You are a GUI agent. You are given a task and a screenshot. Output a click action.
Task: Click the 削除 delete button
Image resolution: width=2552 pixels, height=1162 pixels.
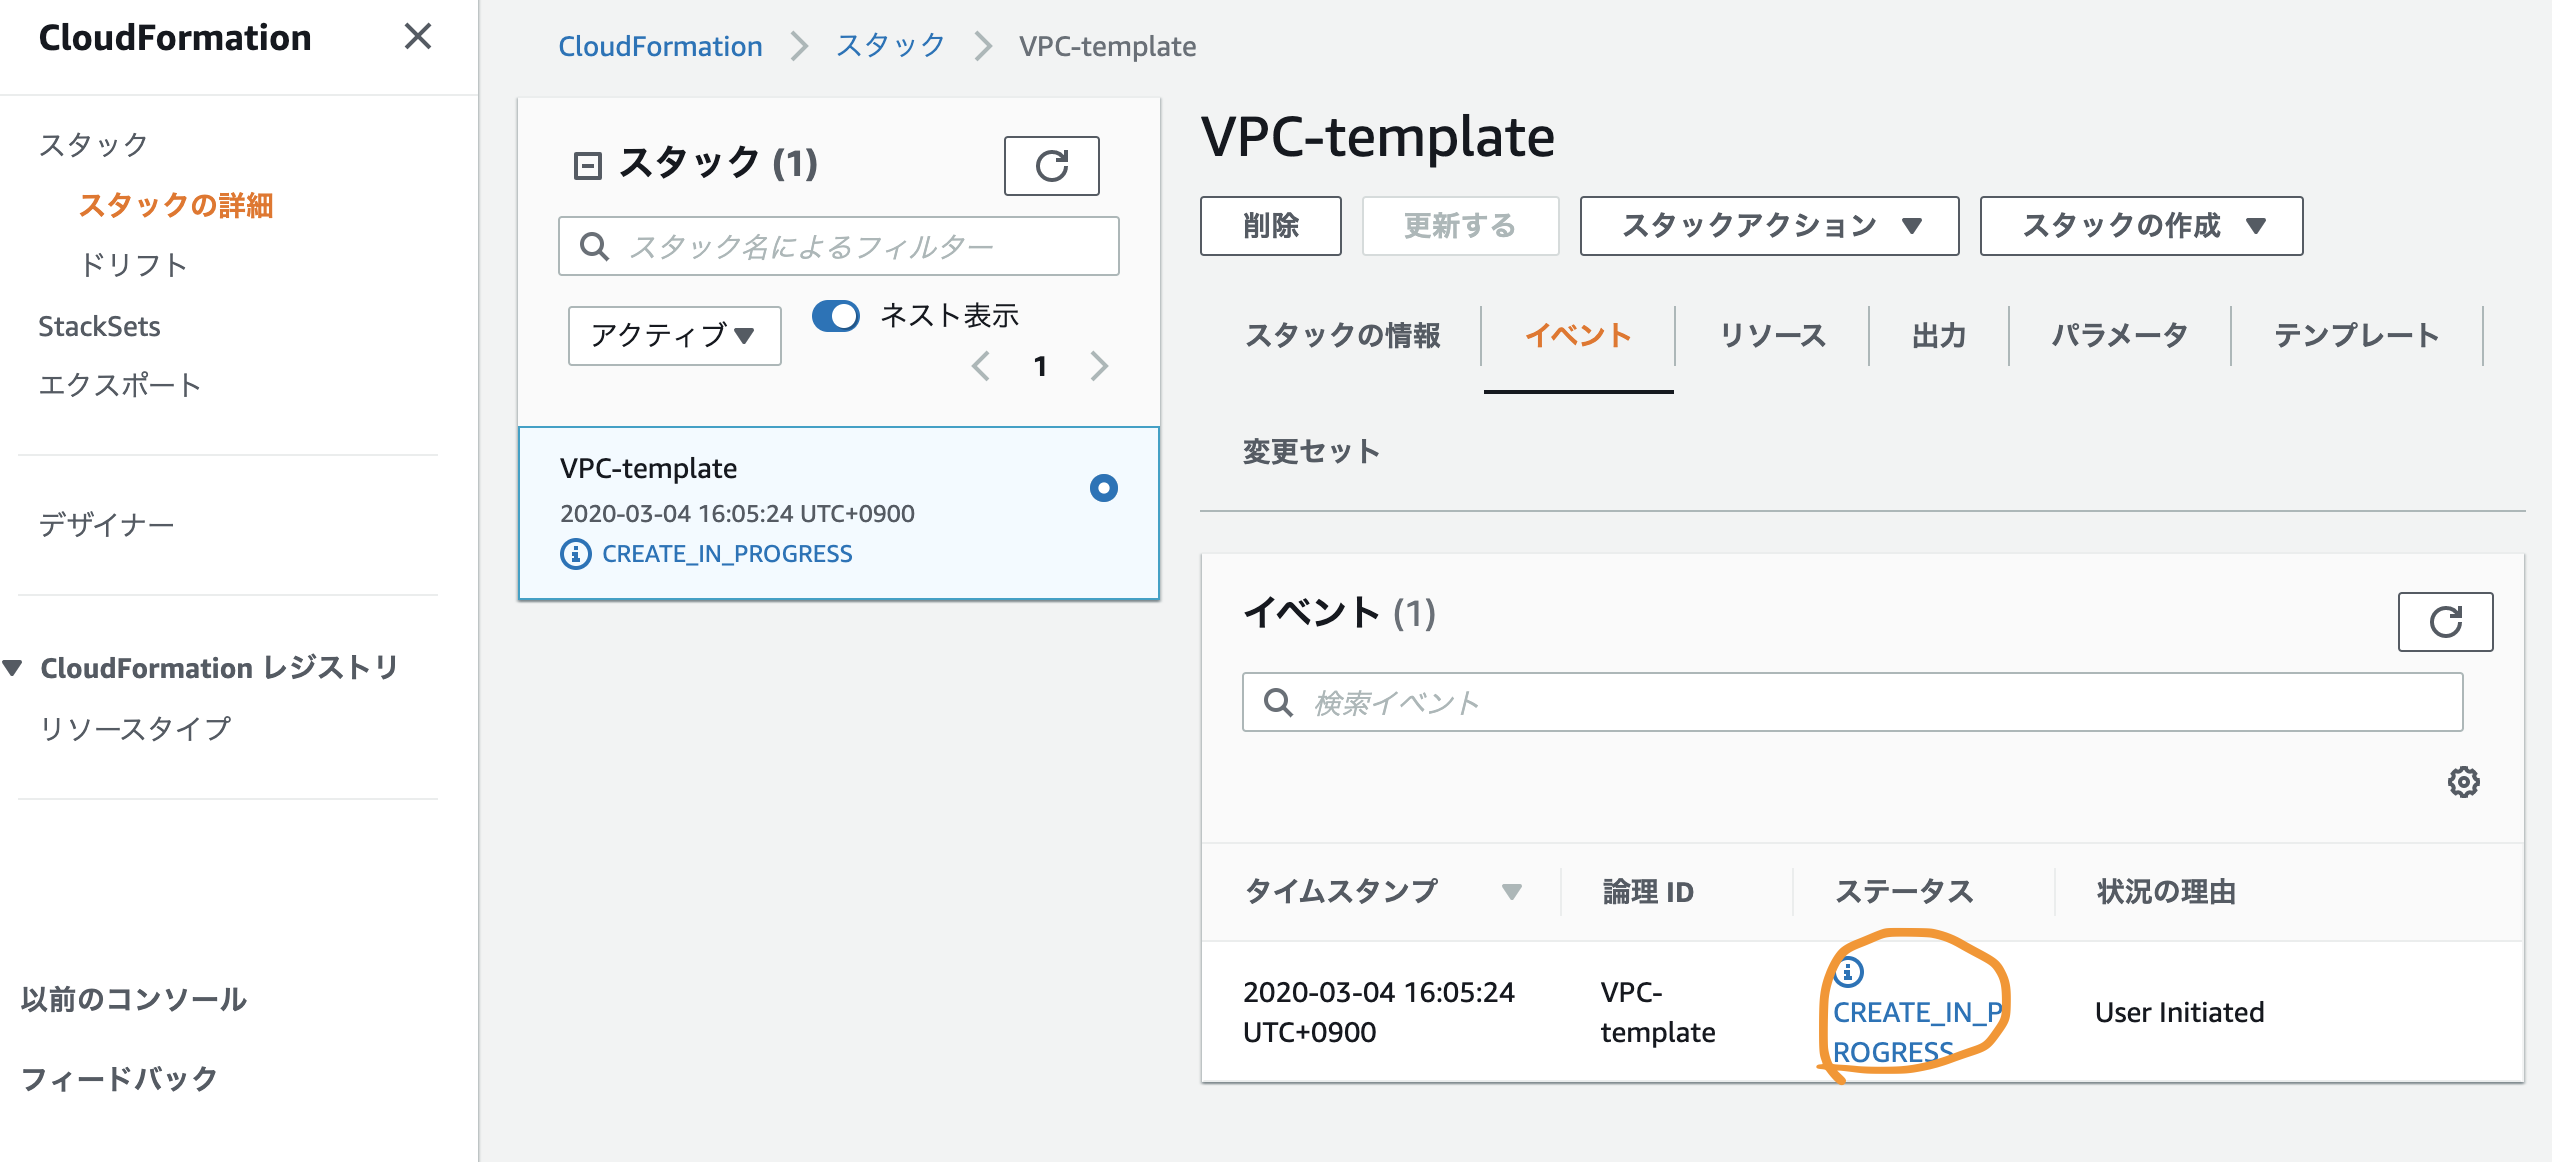tap(1270, 226)
